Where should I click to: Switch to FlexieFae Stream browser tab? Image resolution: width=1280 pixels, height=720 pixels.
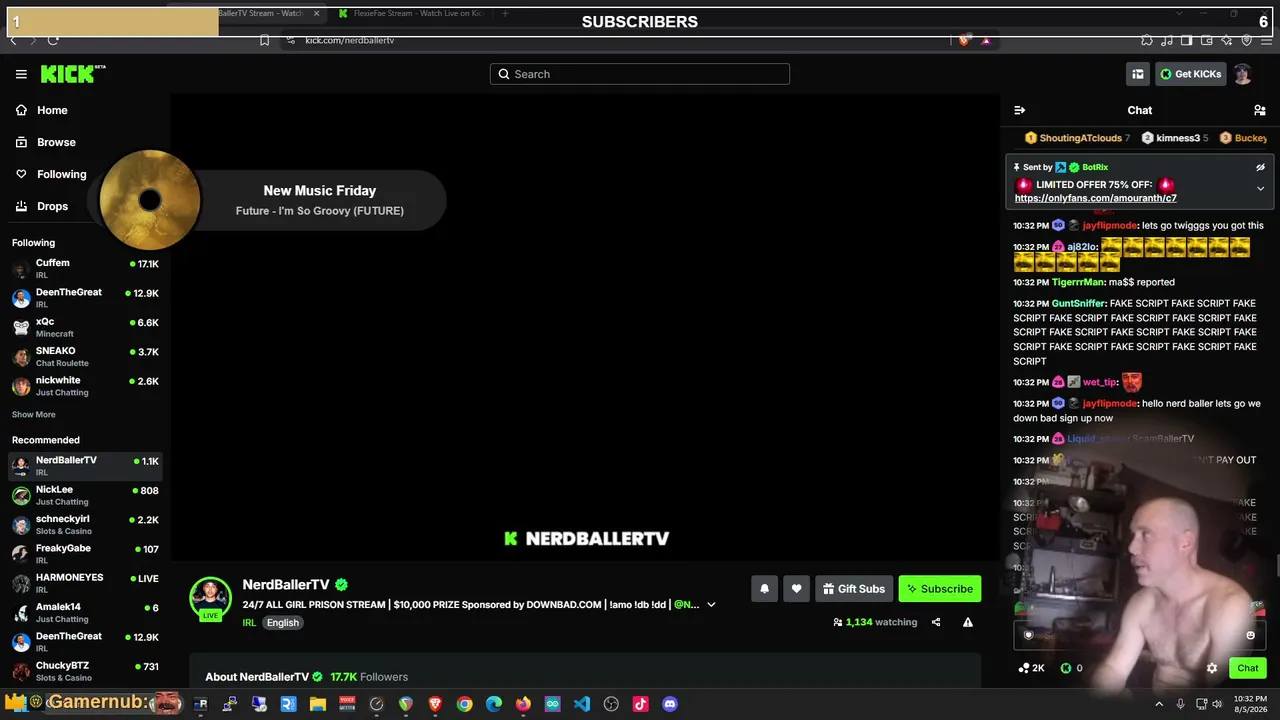[x=412, y=13]
